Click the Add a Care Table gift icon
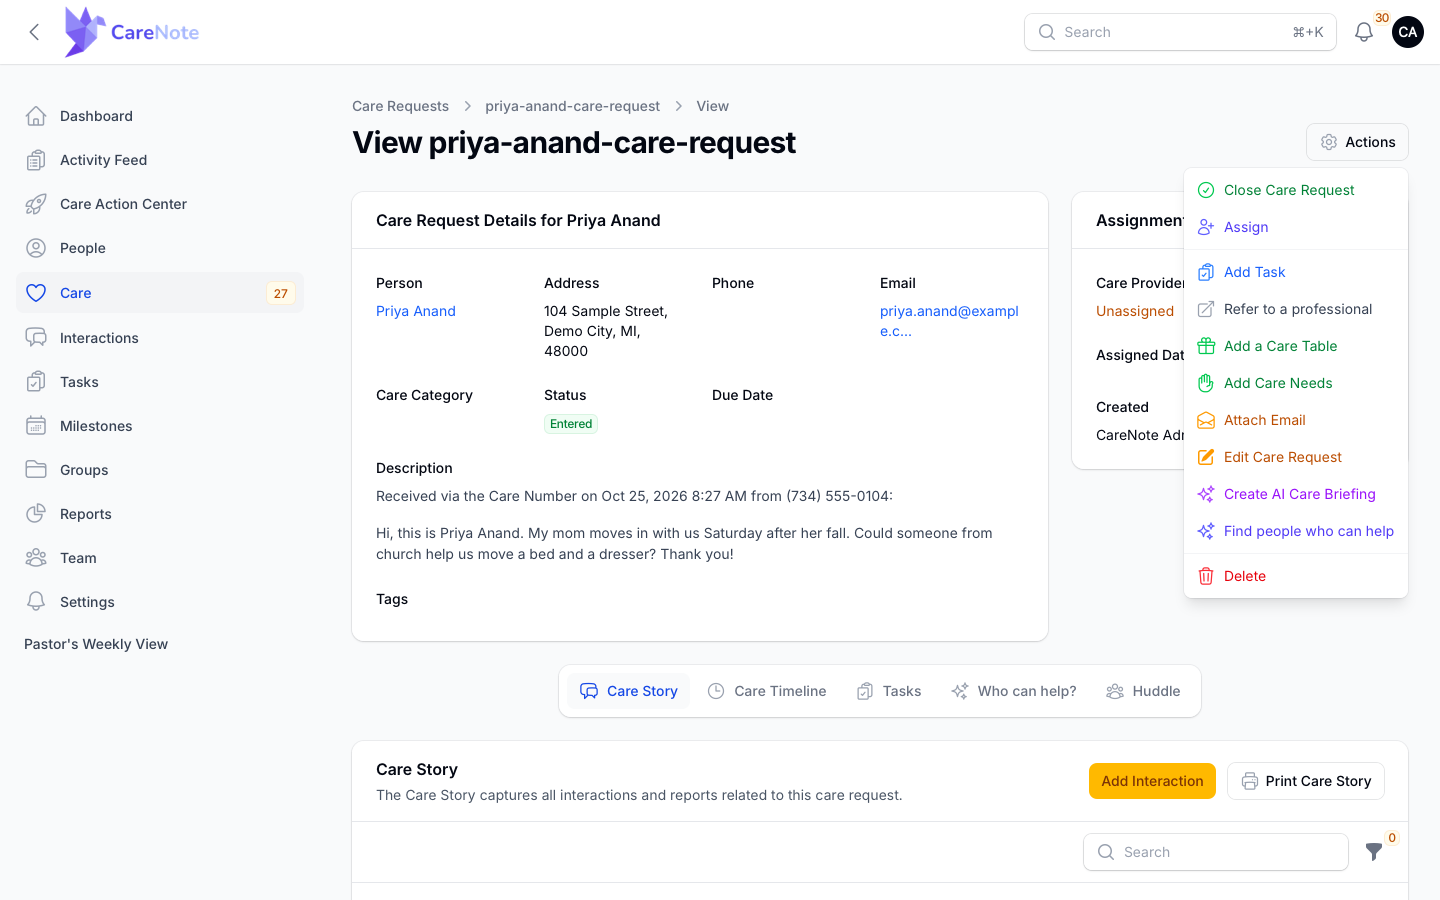The width and height of the screenshot is (1440, 900). coord(1206,346)
